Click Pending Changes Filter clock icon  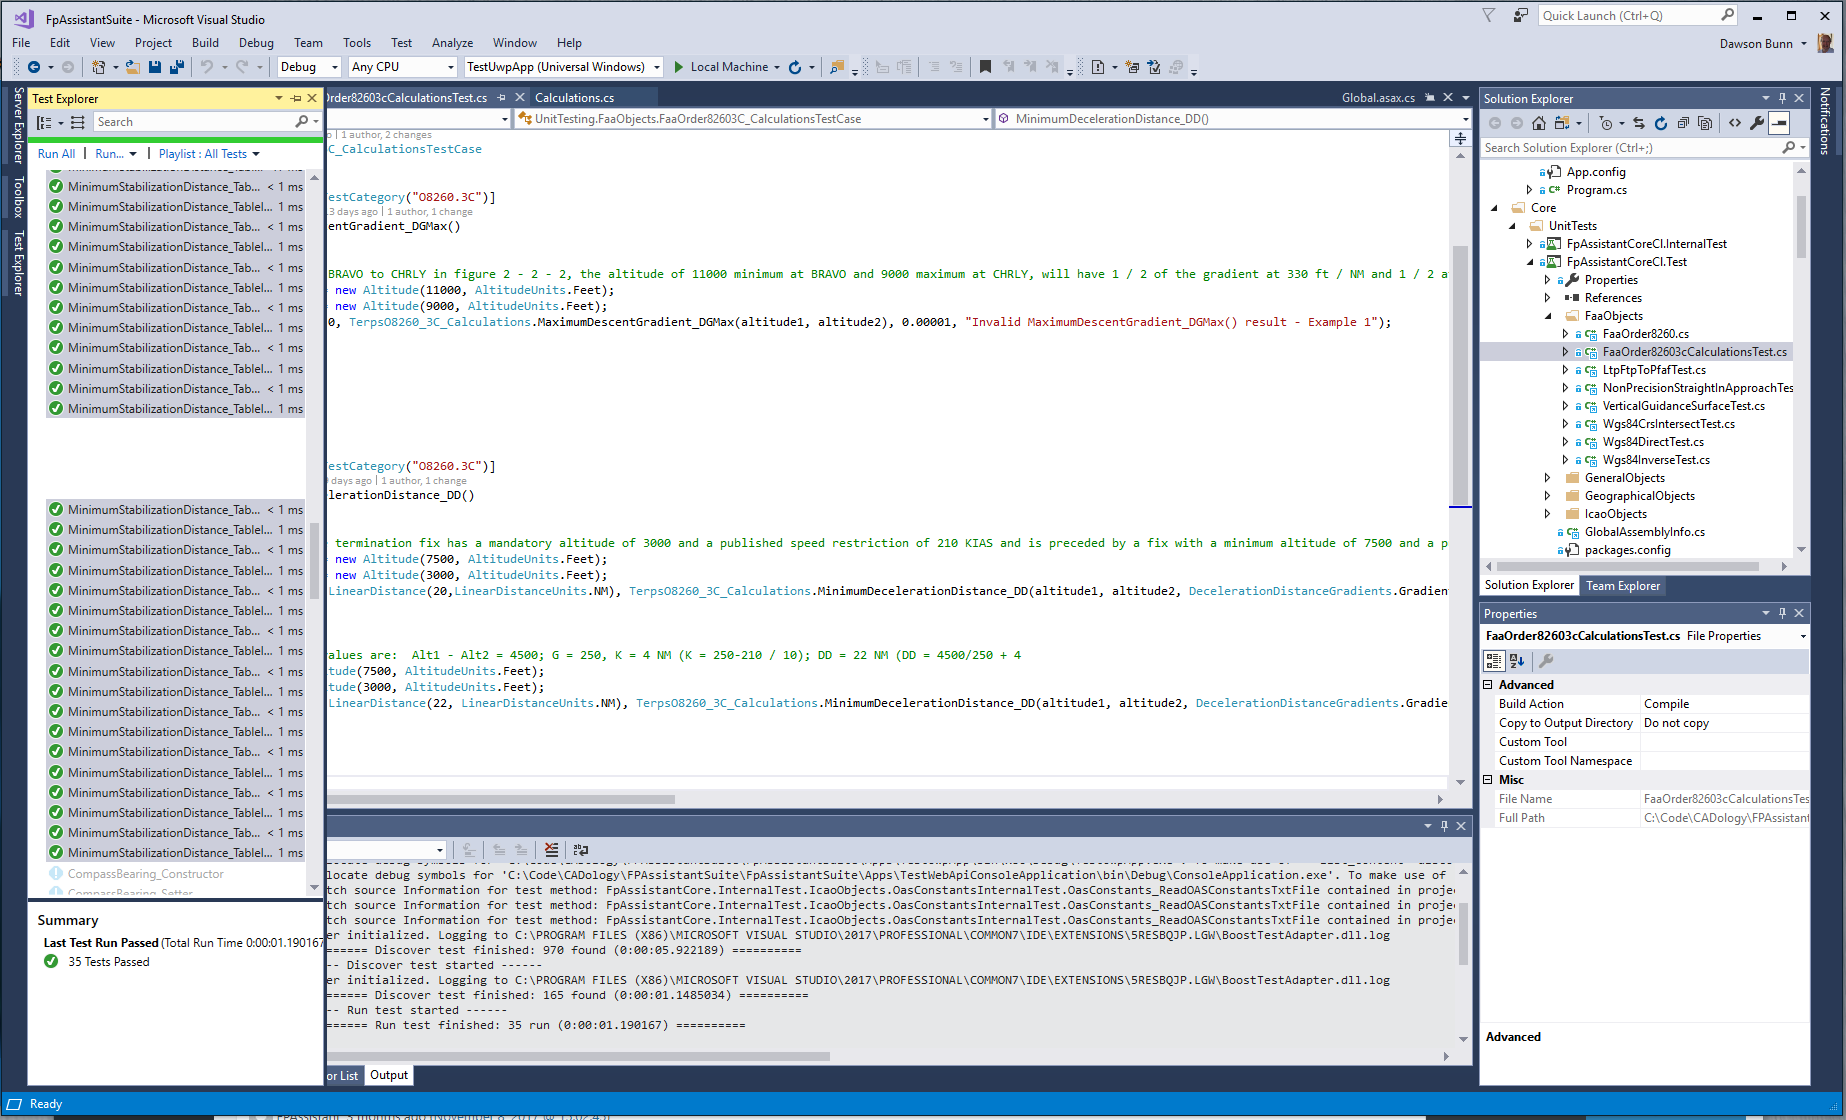click(x=1606, y=123)
